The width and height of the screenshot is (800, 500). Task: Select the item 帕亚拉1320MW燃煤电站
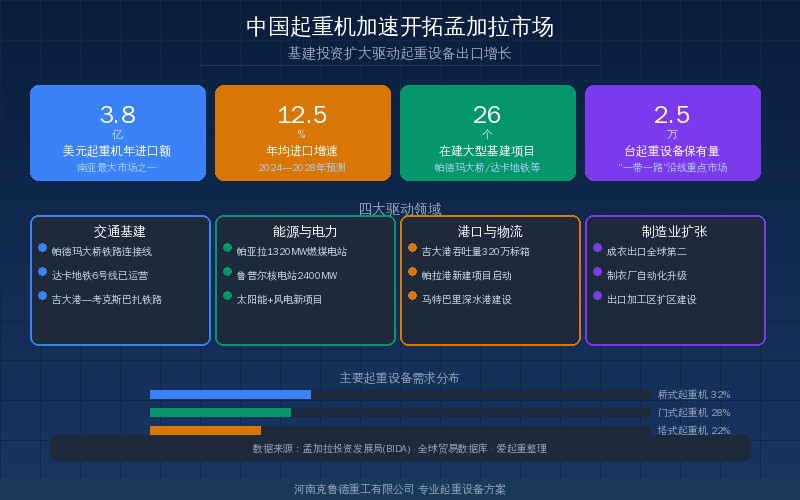pyautogui.click(x=291, y=252)
